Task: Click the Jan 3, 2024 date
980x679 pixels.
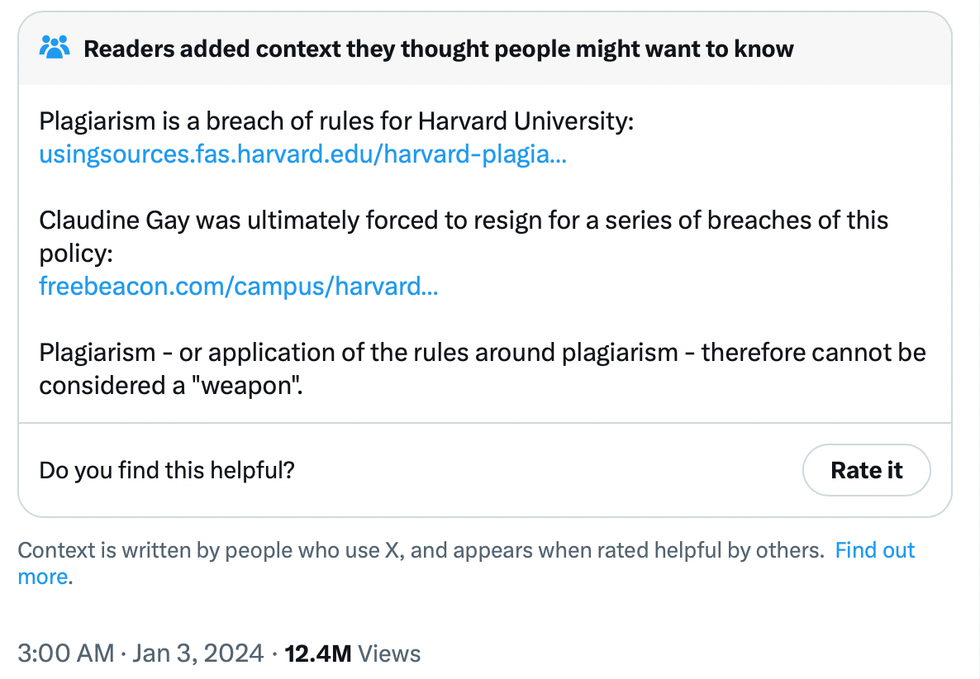Action: [194, 654]
